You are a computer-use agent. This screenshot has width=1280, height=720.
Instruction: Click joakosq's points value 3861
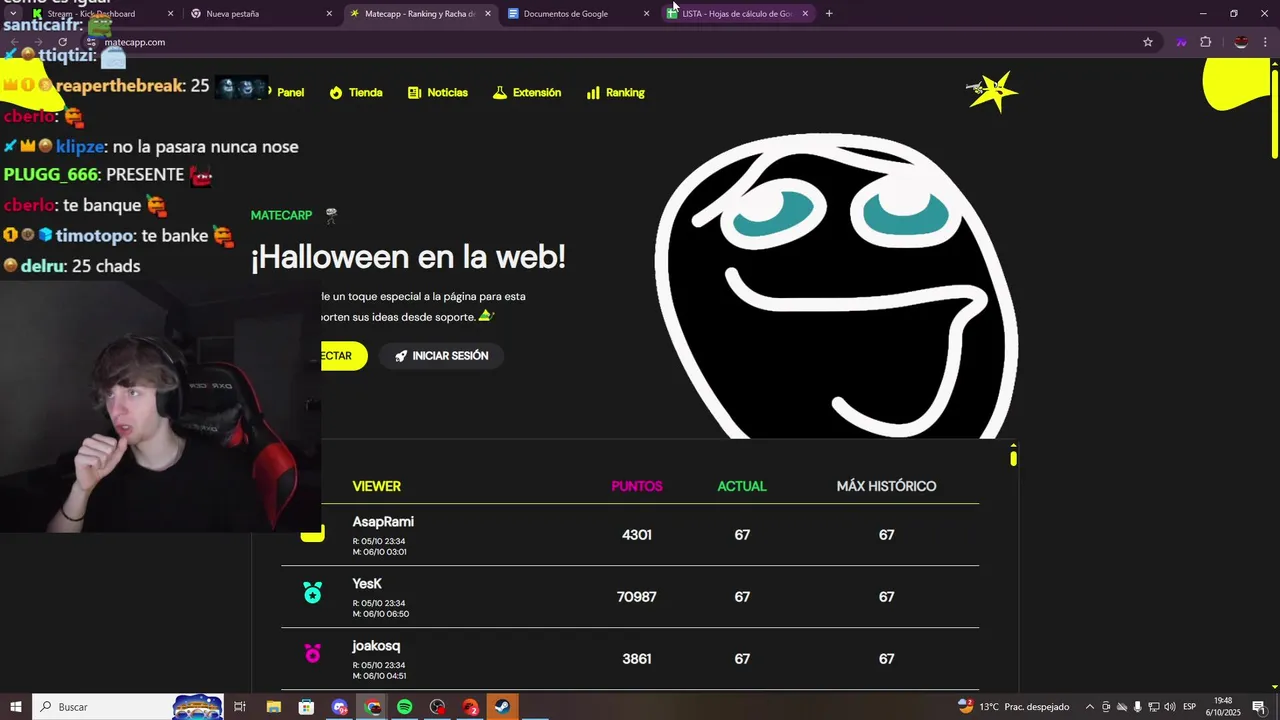(x=637, y=659)
